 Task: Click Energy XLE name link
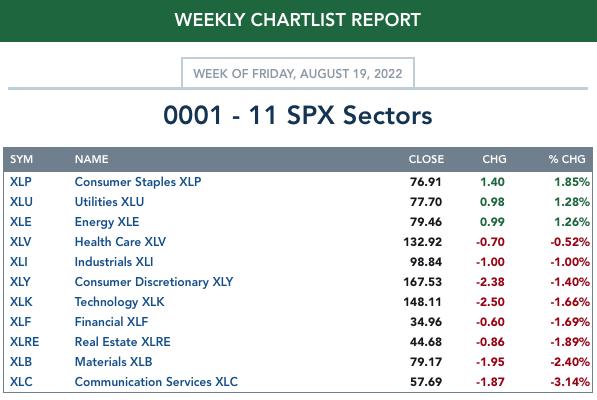coord(107,222)
